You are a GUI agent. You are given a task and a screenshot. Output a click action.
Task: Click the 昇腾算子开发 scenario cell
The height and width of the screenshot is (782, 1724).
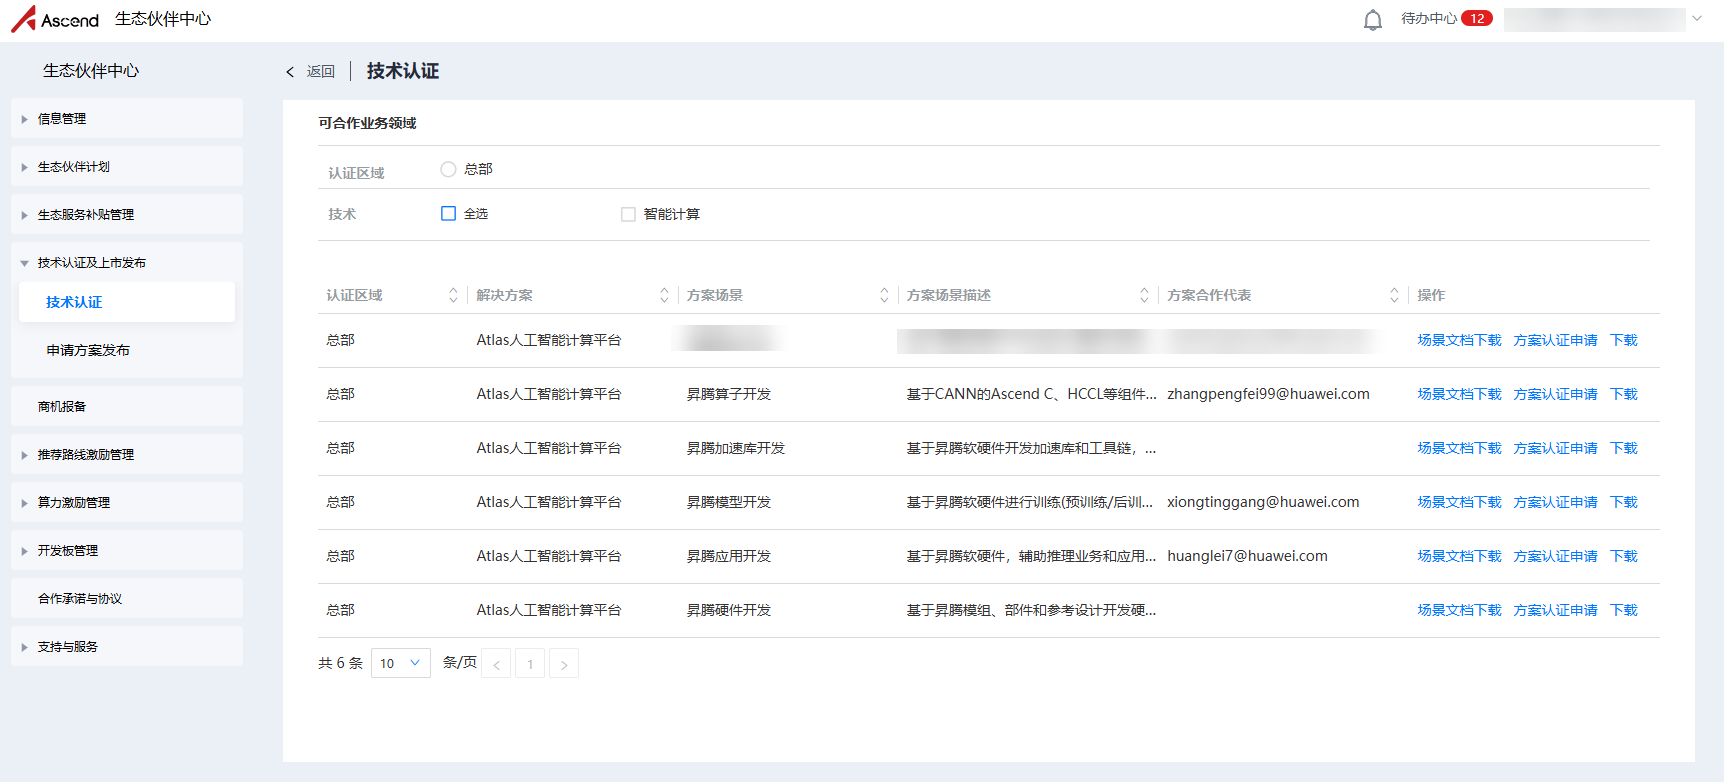pos(729,394)
